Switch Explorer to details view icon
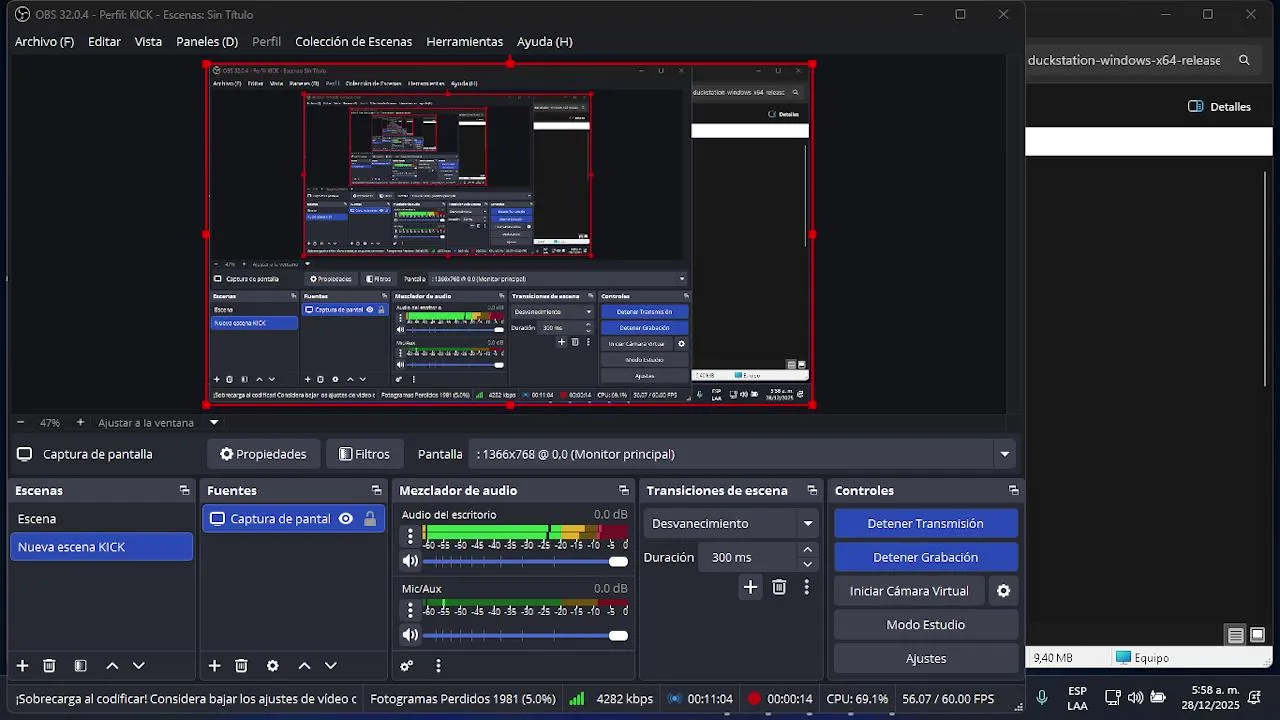 (x=1236, y=635)
